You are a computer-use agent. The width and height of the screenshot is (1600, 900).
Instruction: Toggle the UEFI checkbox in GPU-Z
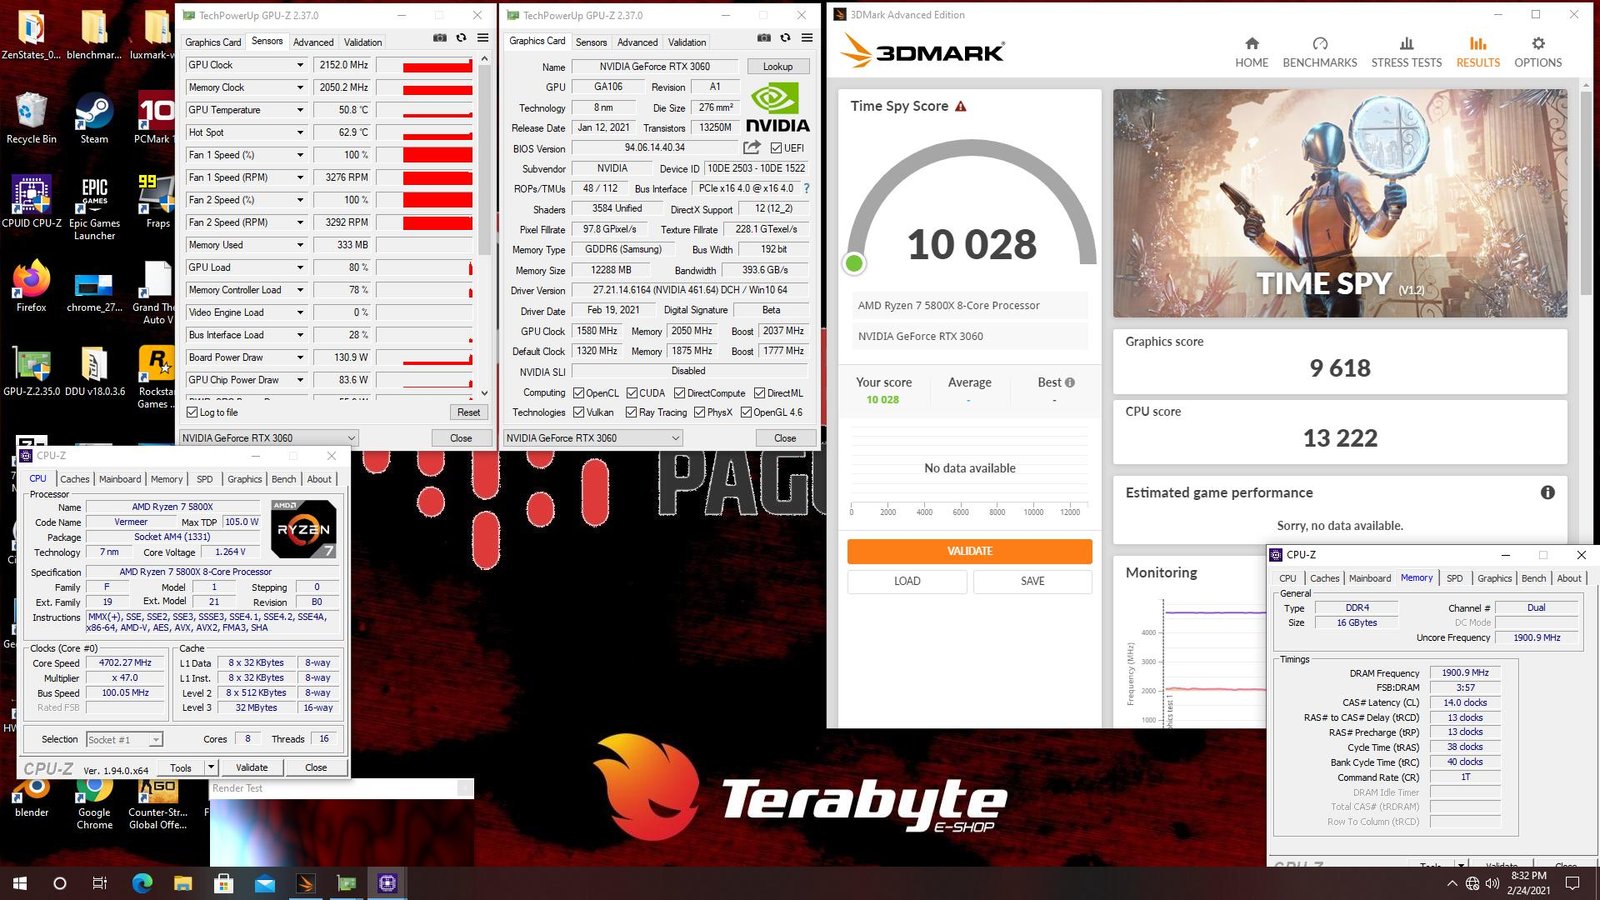[x=777, y=148]
